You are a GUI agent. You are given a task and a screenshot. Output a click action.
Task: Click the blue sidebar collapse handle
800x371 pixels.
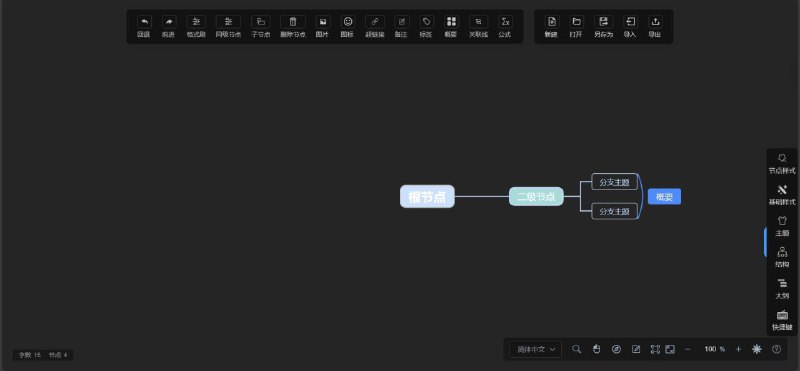765,242
